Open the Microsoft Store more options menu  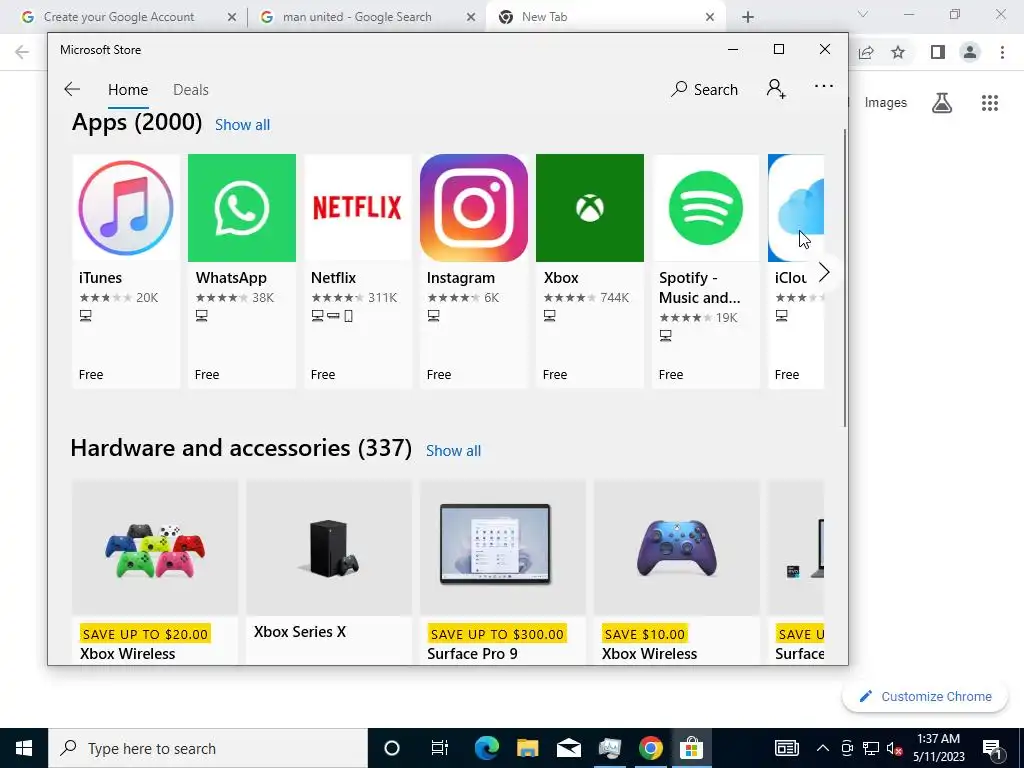pos(824,86)
